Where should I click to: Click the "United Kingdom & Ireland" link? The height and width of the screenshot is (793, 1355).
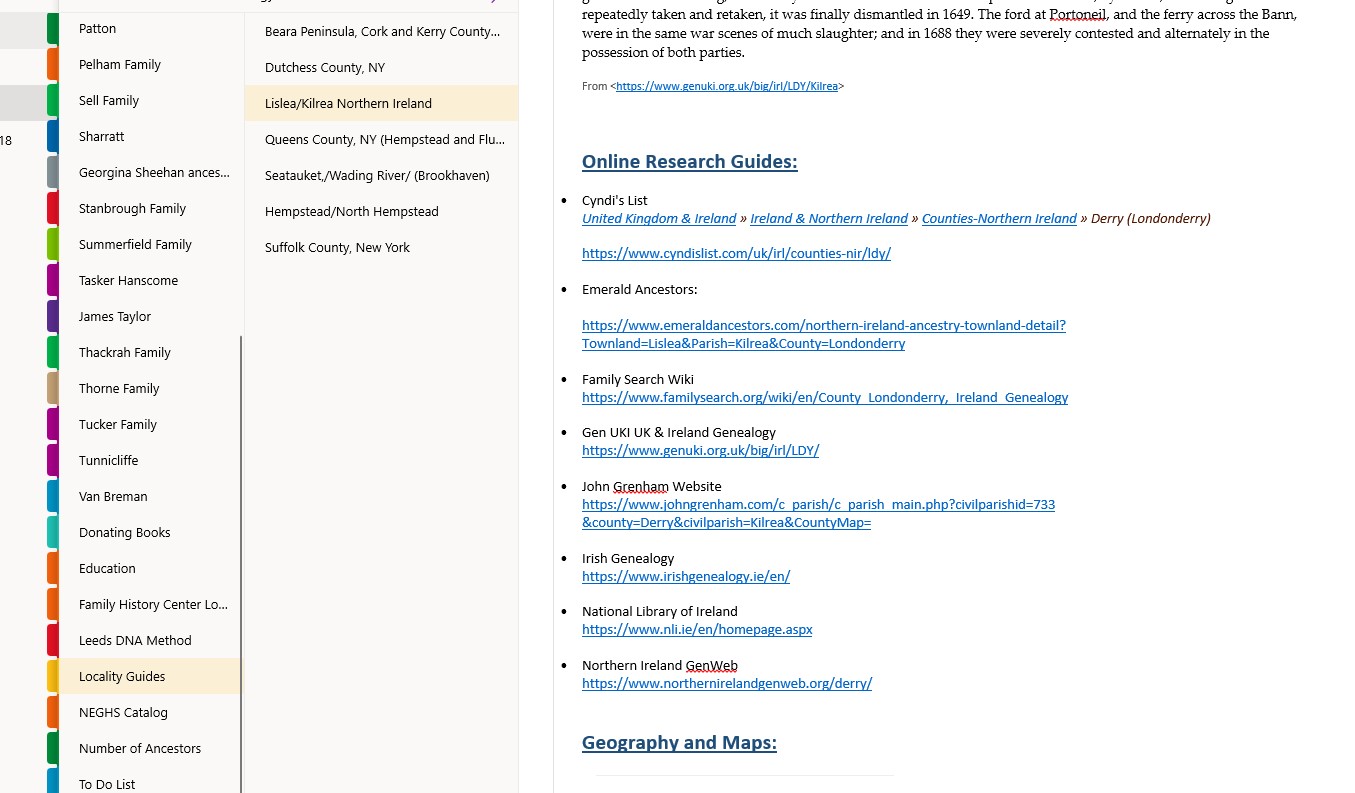[x=659, y=218]
